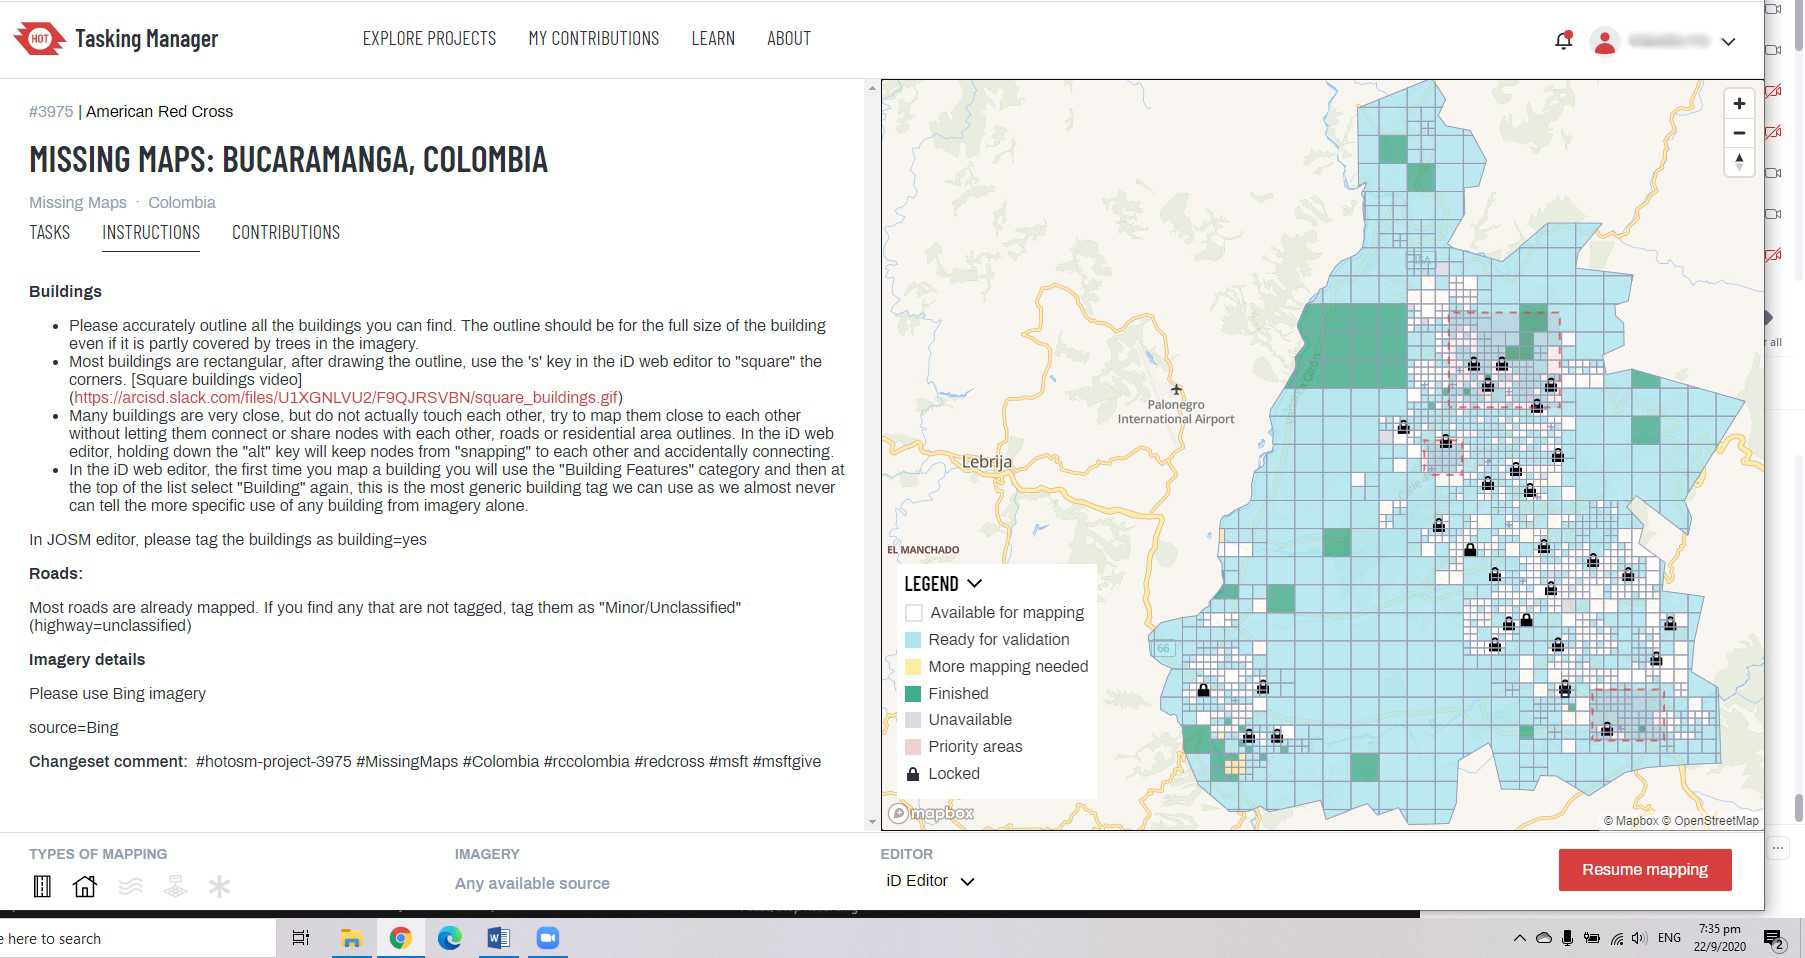Click the land use mapping icon
1805x958 pixels.
pos(175,886)
